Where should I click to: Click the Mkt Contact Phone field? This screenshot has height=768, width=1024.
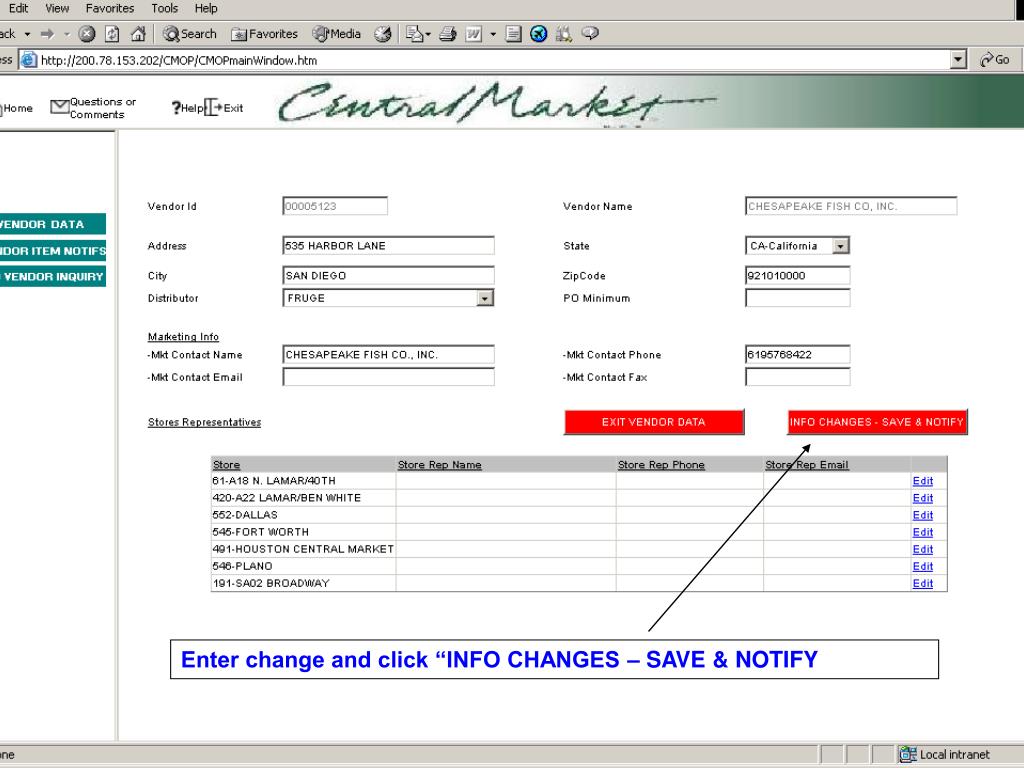(797, 355)
